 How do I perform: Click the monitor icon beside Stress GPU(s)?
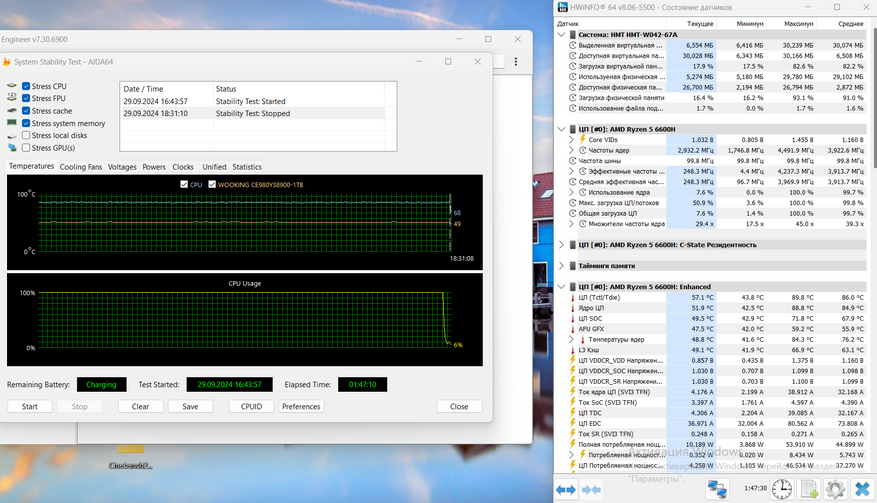[x=12, y=148]
